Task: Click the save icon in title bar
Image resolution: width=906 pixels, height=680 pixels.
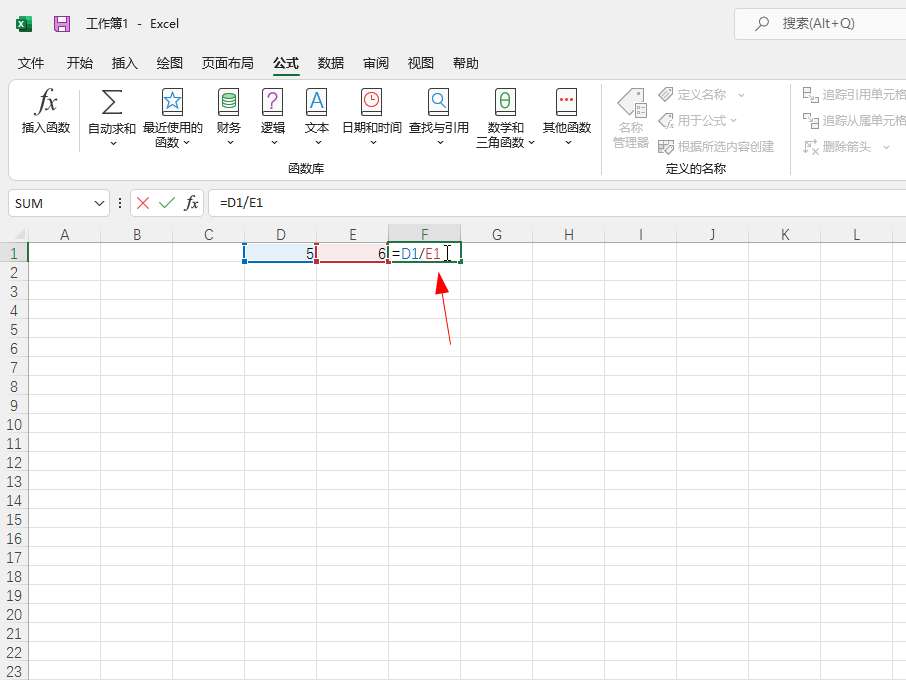Action: point(62,24)
